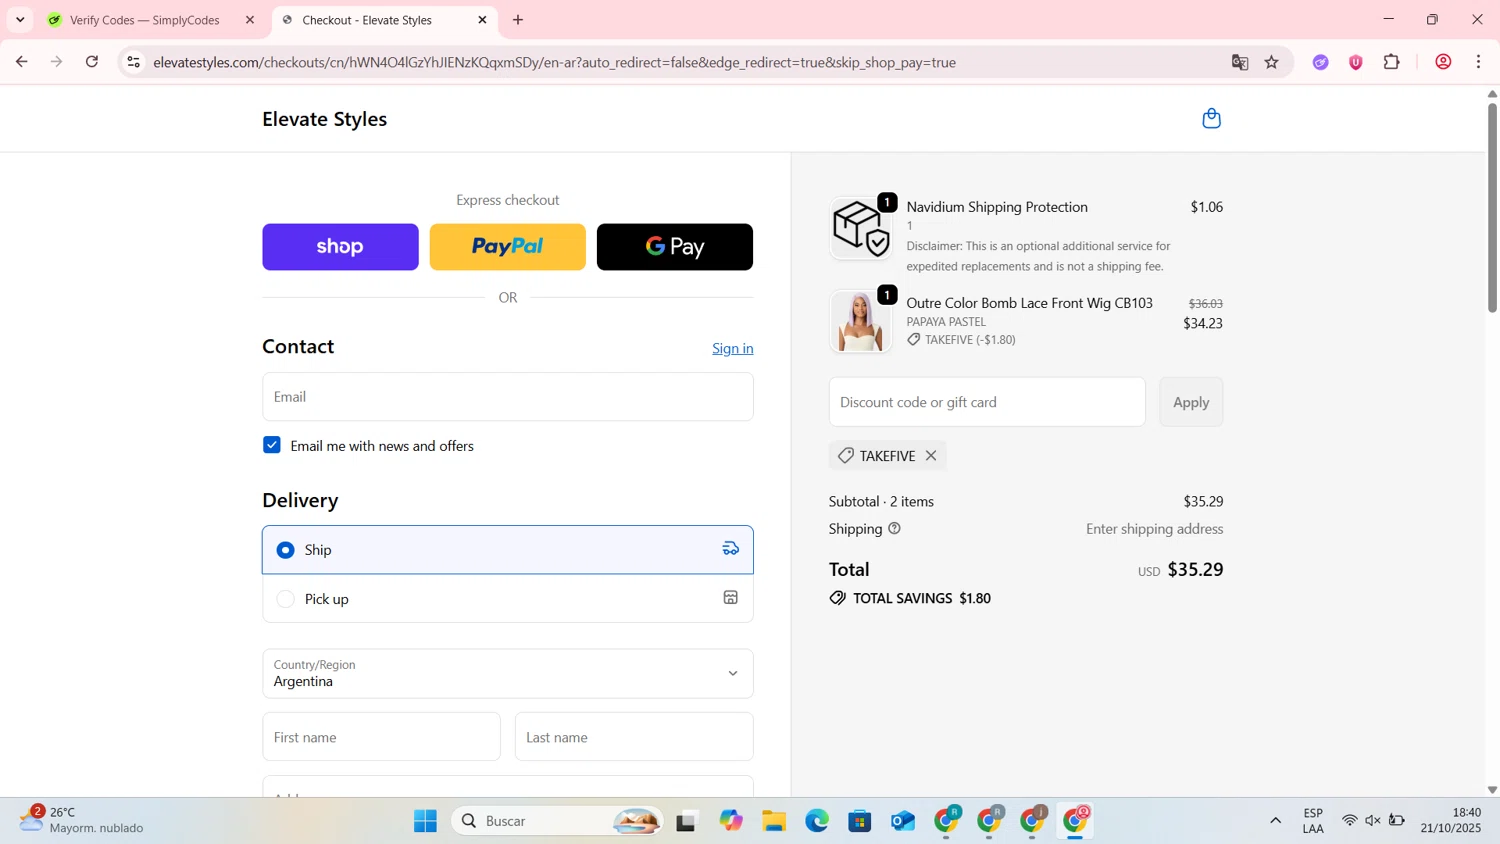
Task: Focus the Email input field
Action: (x=508, y=397)
